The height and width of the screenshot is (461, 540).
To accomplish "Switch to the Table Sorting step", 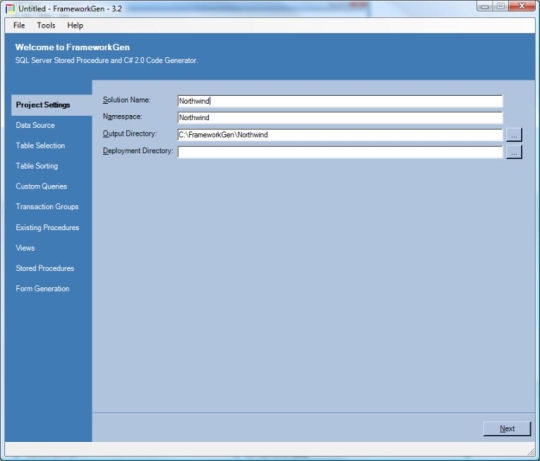I will pos(37,166).
